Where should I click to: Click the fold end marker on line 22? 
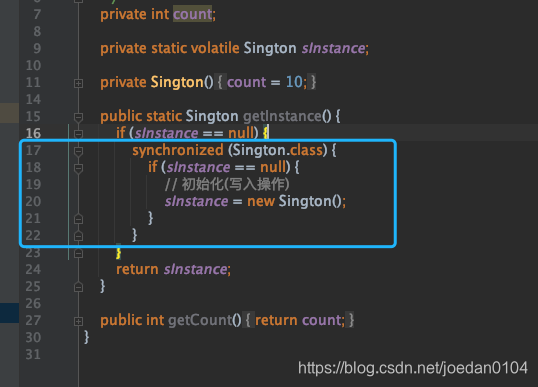pyautogui.click(x=78, y=236)
